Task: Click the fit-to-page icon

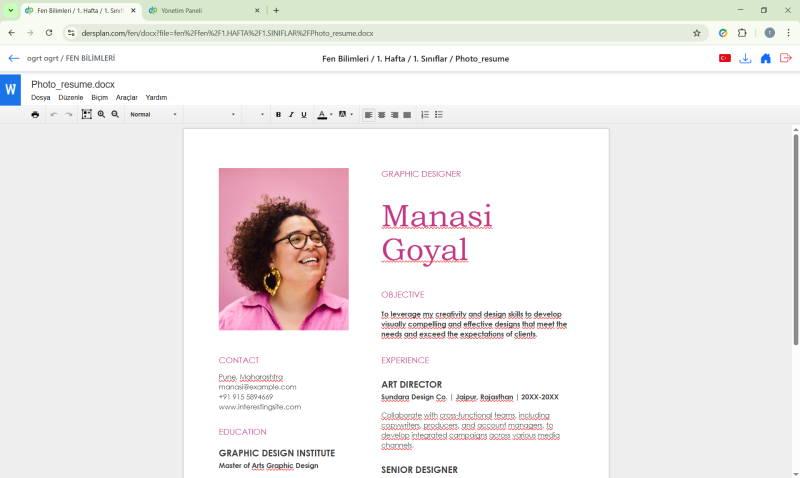Action: [x=87, y=115]
